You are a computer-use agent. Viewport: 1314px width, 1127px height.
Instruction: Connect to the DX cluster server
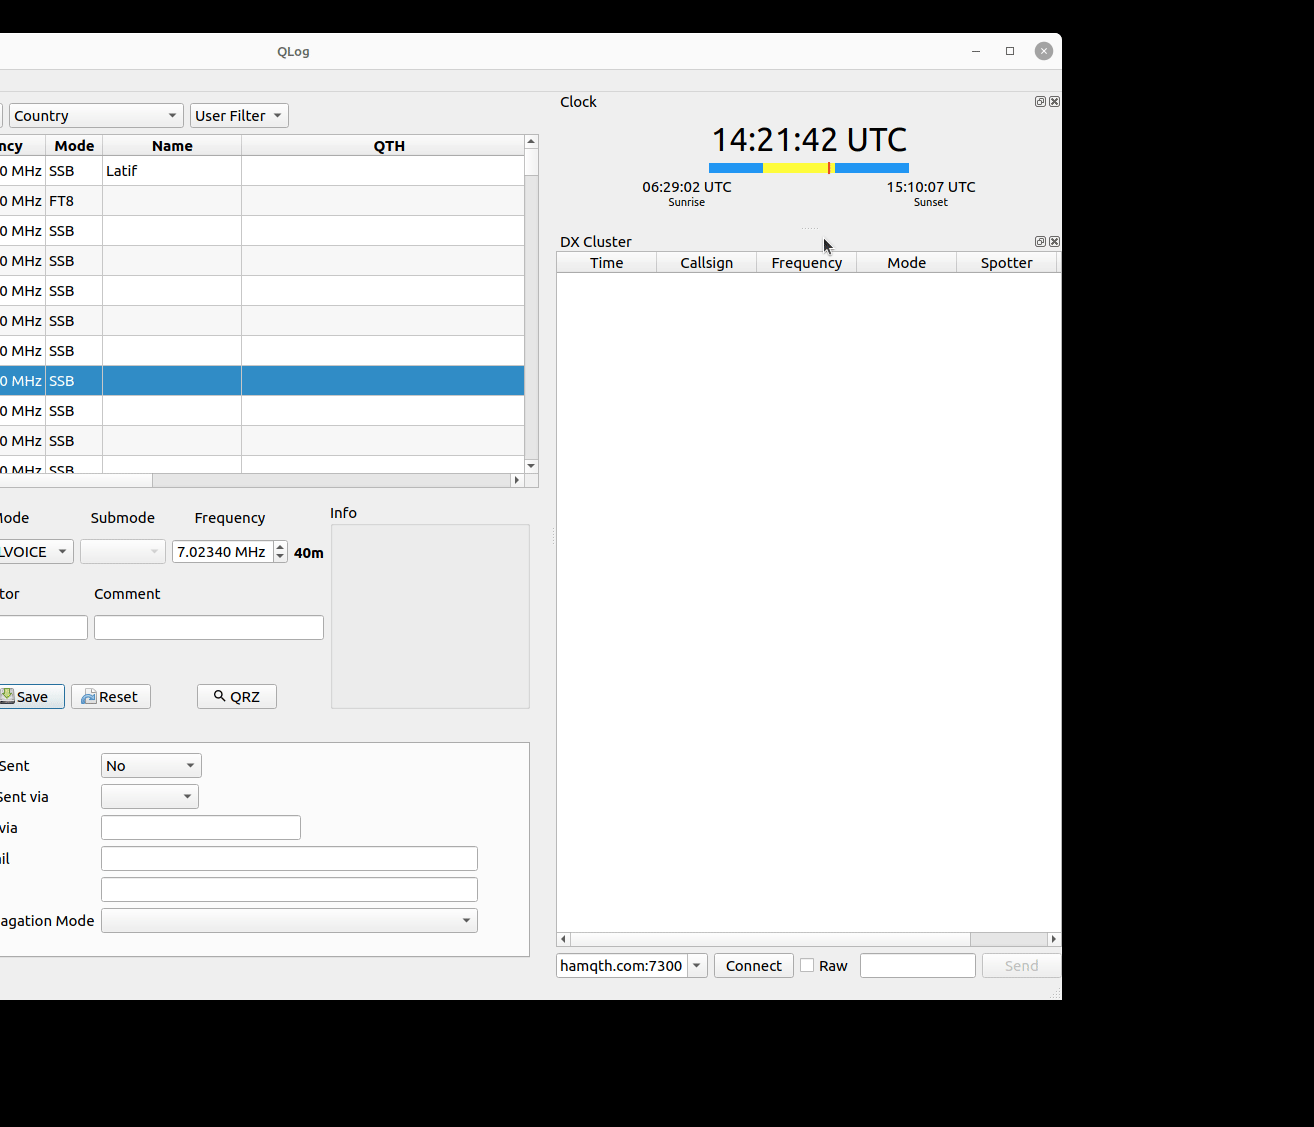(x=754, y=966)
